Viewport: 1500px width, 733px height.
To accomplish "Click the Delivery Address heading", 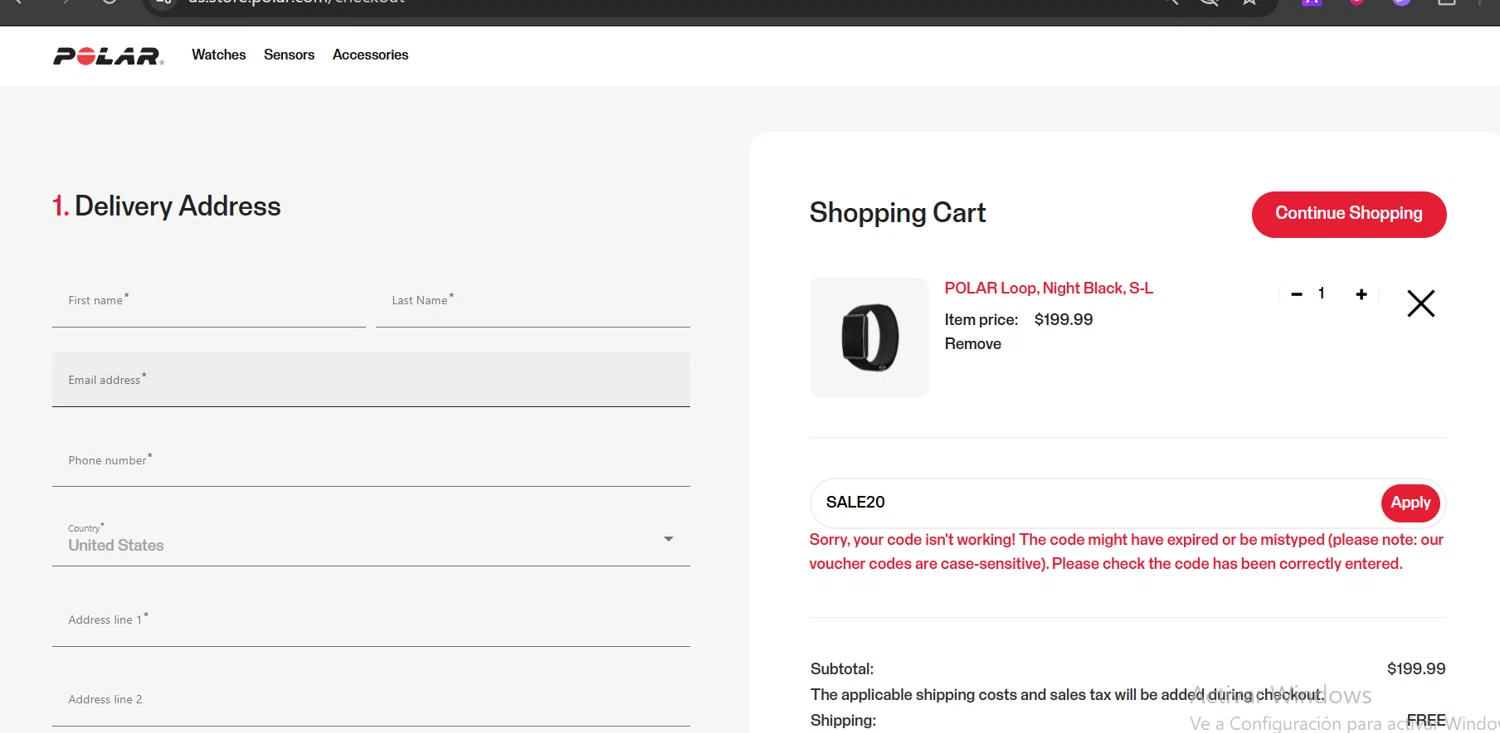I will tap(166, 206).
